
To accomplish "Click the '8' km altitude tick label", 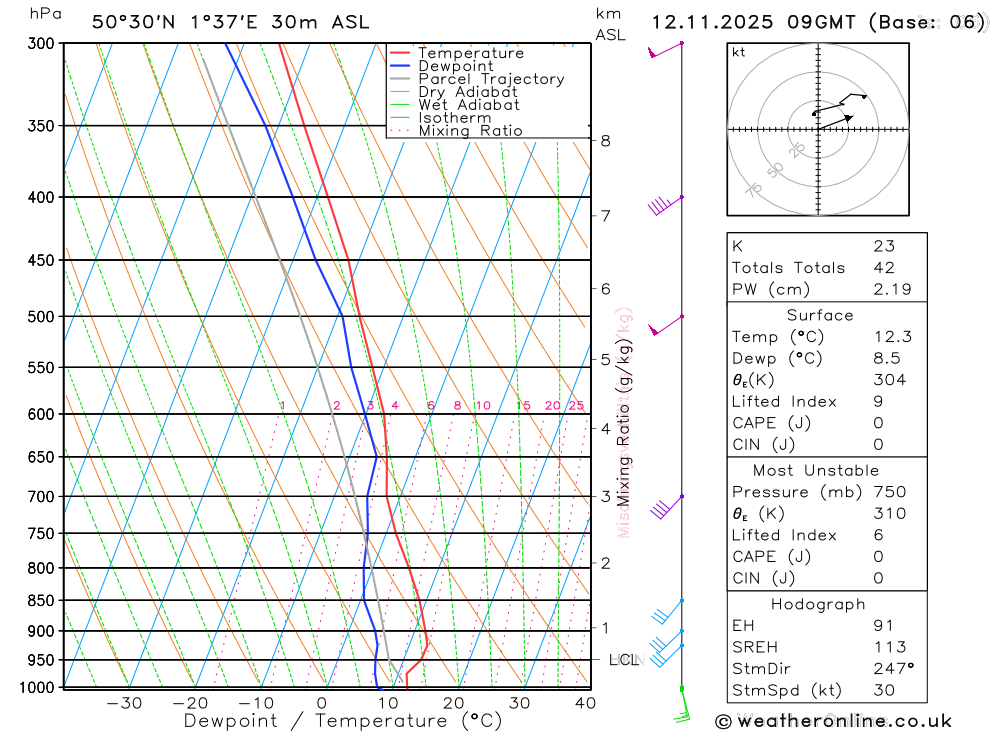I will pyautogui.click(x=605, y=141).
